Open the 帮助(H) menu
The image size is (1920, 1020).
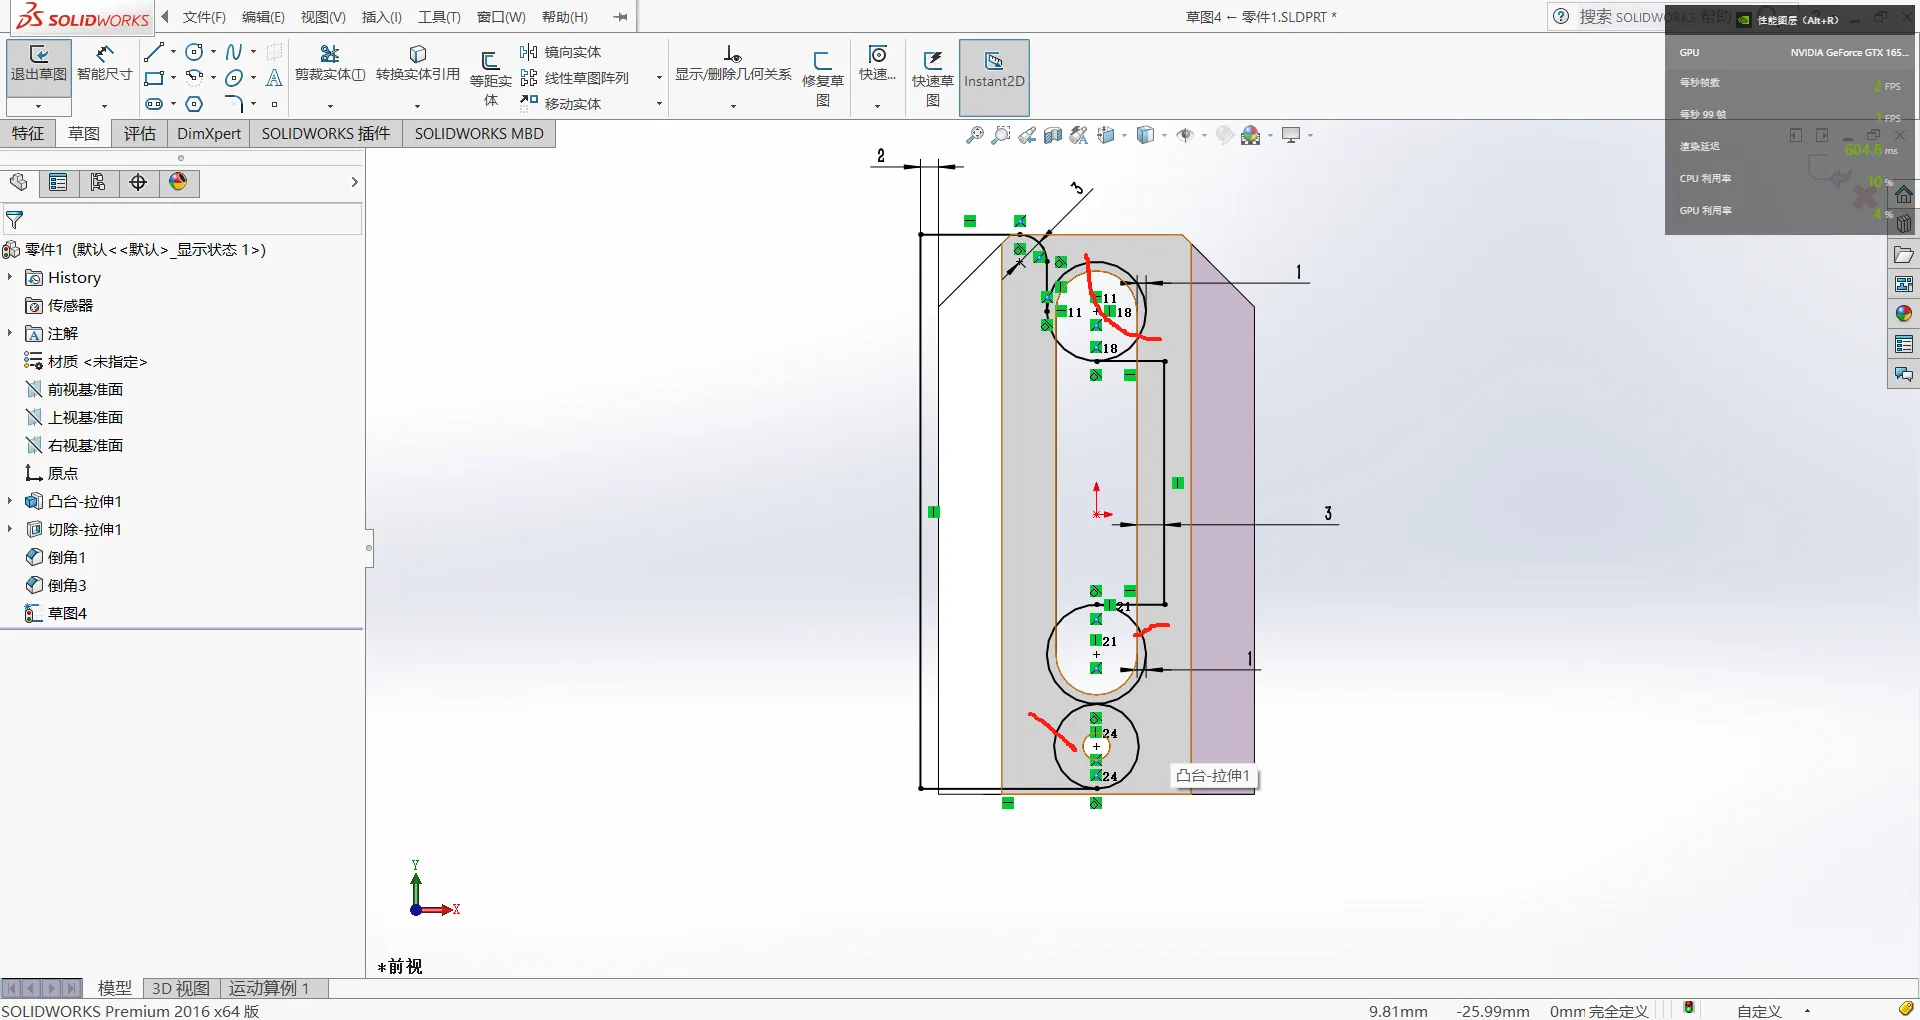[x=565, y=17]
